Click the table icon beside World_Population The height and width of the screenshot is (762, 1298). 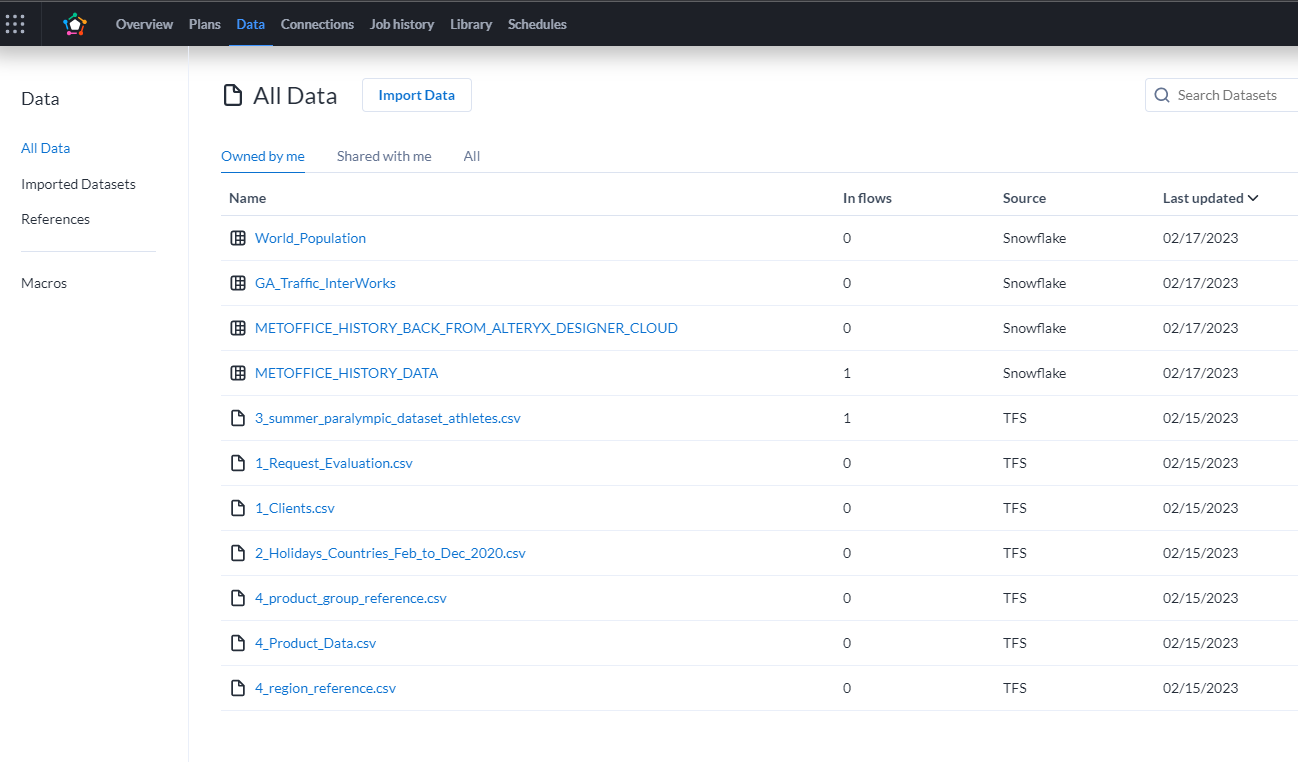[x=238, y=238]
